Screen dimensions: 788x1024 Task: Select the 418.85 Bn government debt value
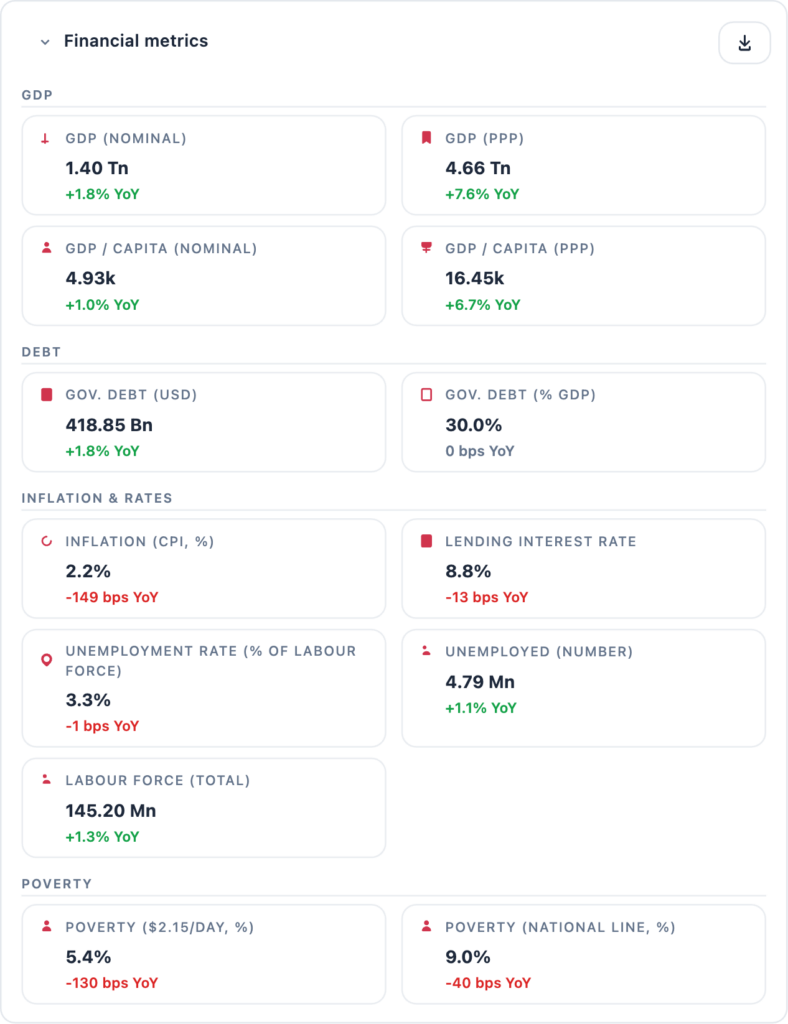[109, 424]
